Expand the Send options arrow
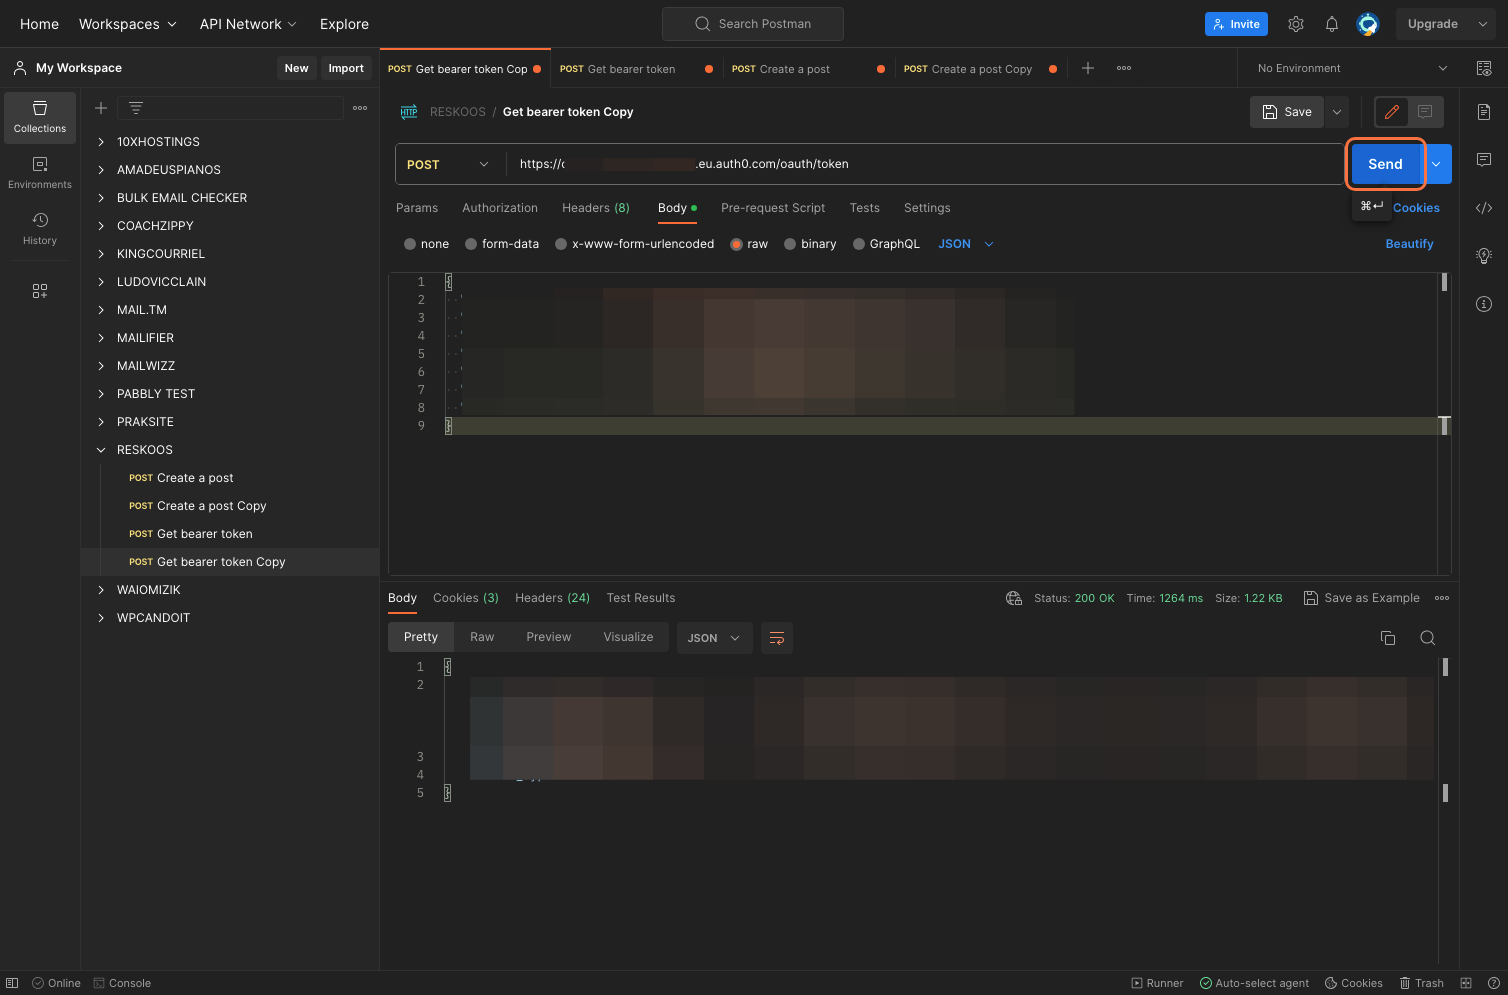The width and height of the screenshot is (1508, 995). click(x=1437, y=164)
